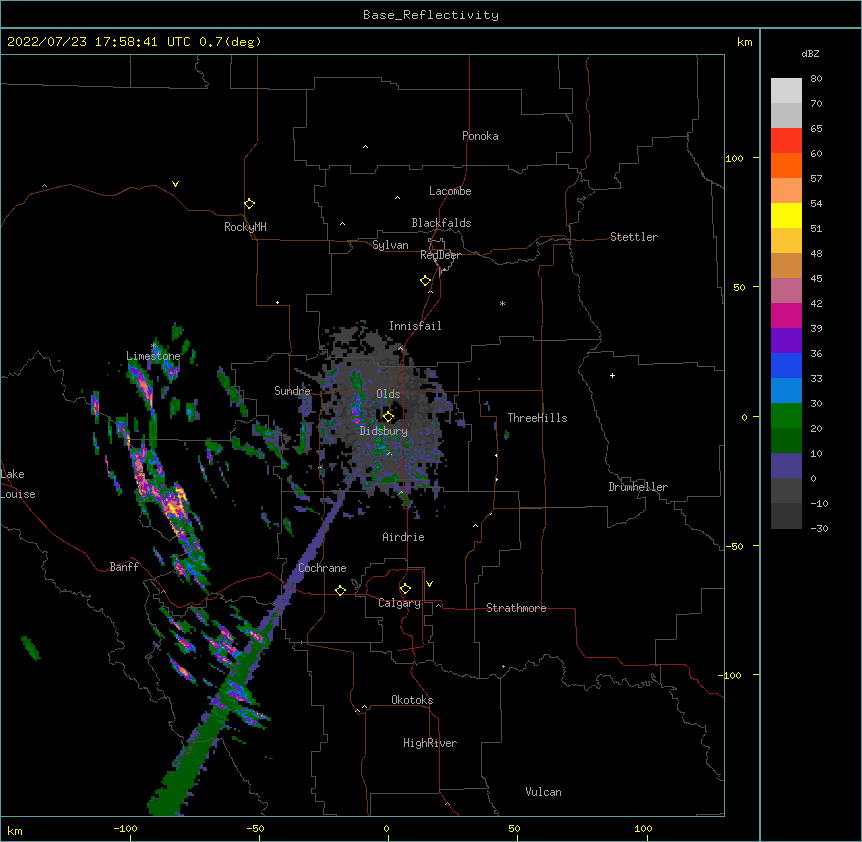Click the dark orange 60 dBZ legend swatch
The image size is (862, 842).
point(786,165)
